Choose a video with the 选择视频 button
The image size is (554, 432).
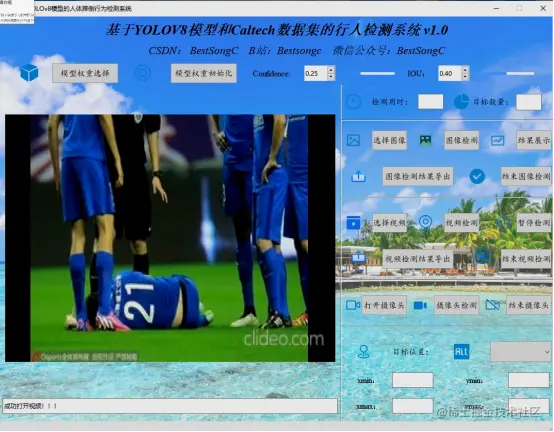389,223
